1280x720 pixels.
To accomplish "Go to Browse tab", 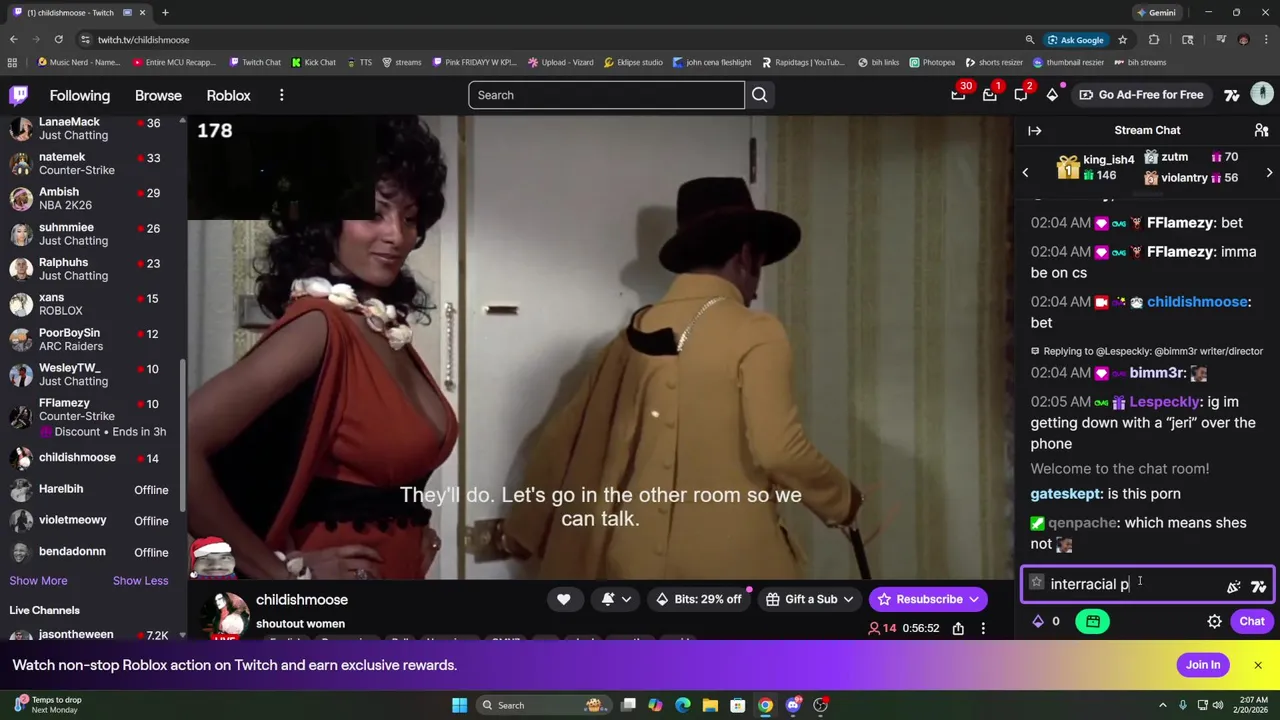I will pyautogui.click(x=158, y=95).
